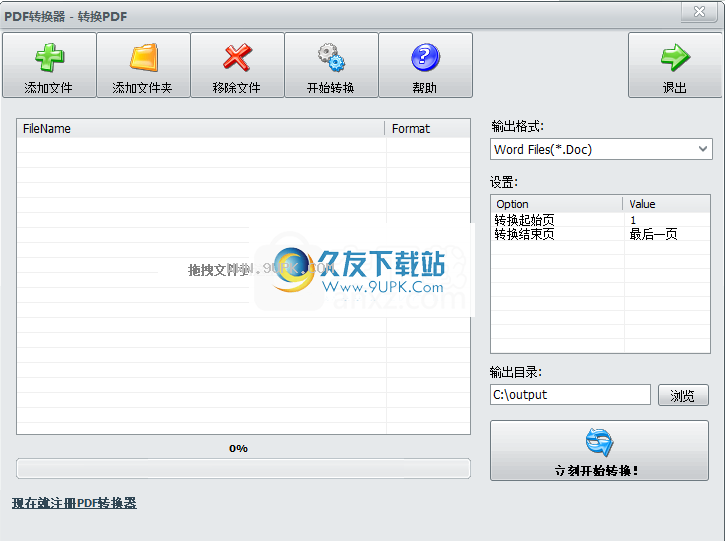The image size is (725, 541).
Task: Click the red X 移除文件 button
Action: 237,65
